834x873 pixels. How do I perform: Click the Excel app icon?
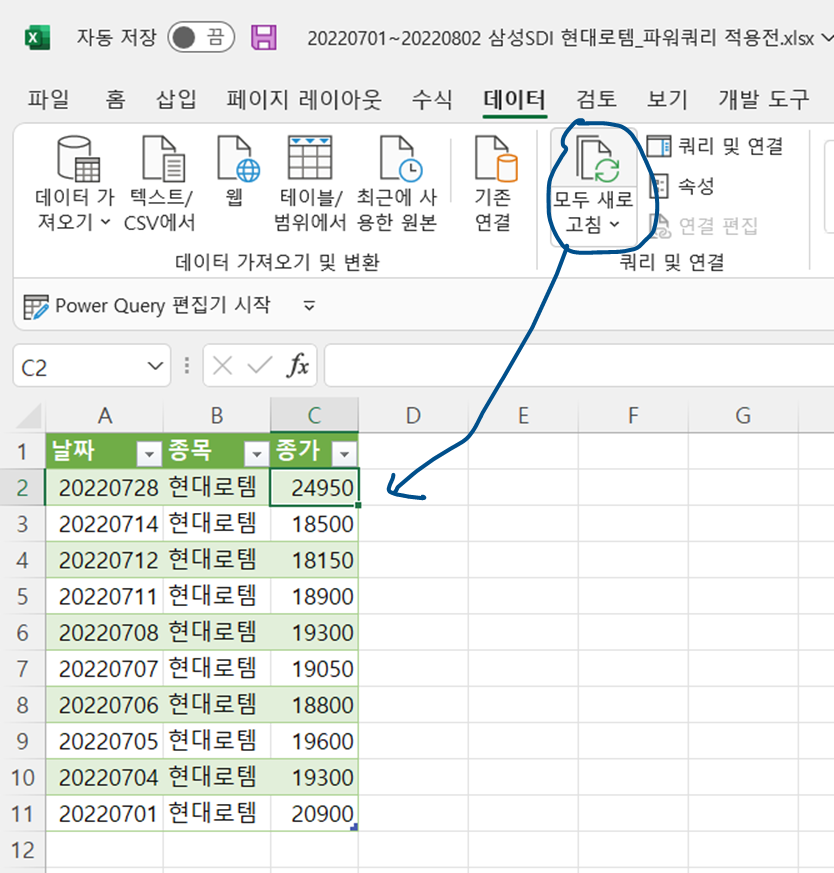click(37, 38)
